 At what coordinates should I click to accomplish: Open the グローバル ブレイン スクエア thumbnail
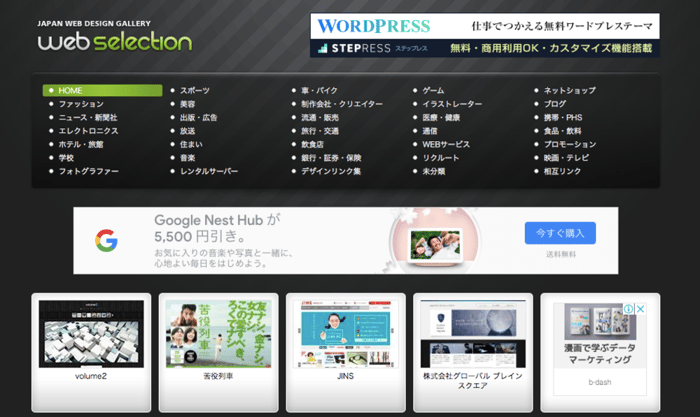click(x=473, y=334)
